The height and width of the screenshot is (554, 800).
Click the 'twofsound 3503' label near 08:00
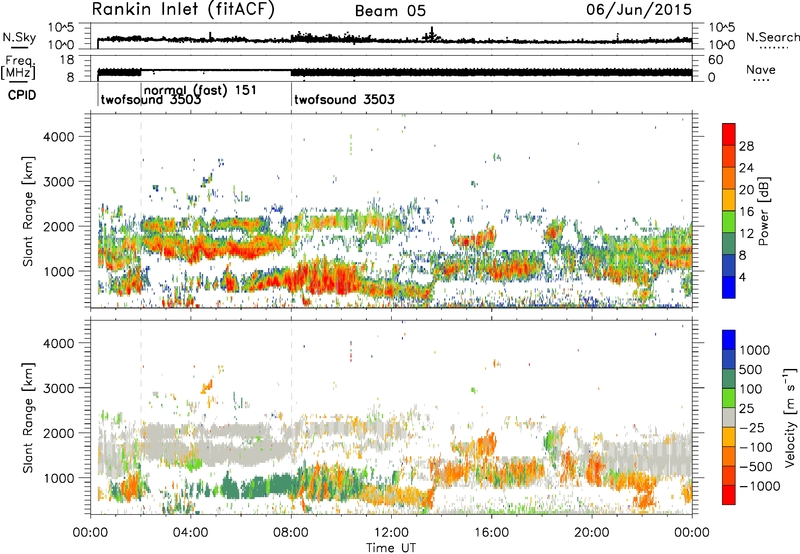coord(344,99)
